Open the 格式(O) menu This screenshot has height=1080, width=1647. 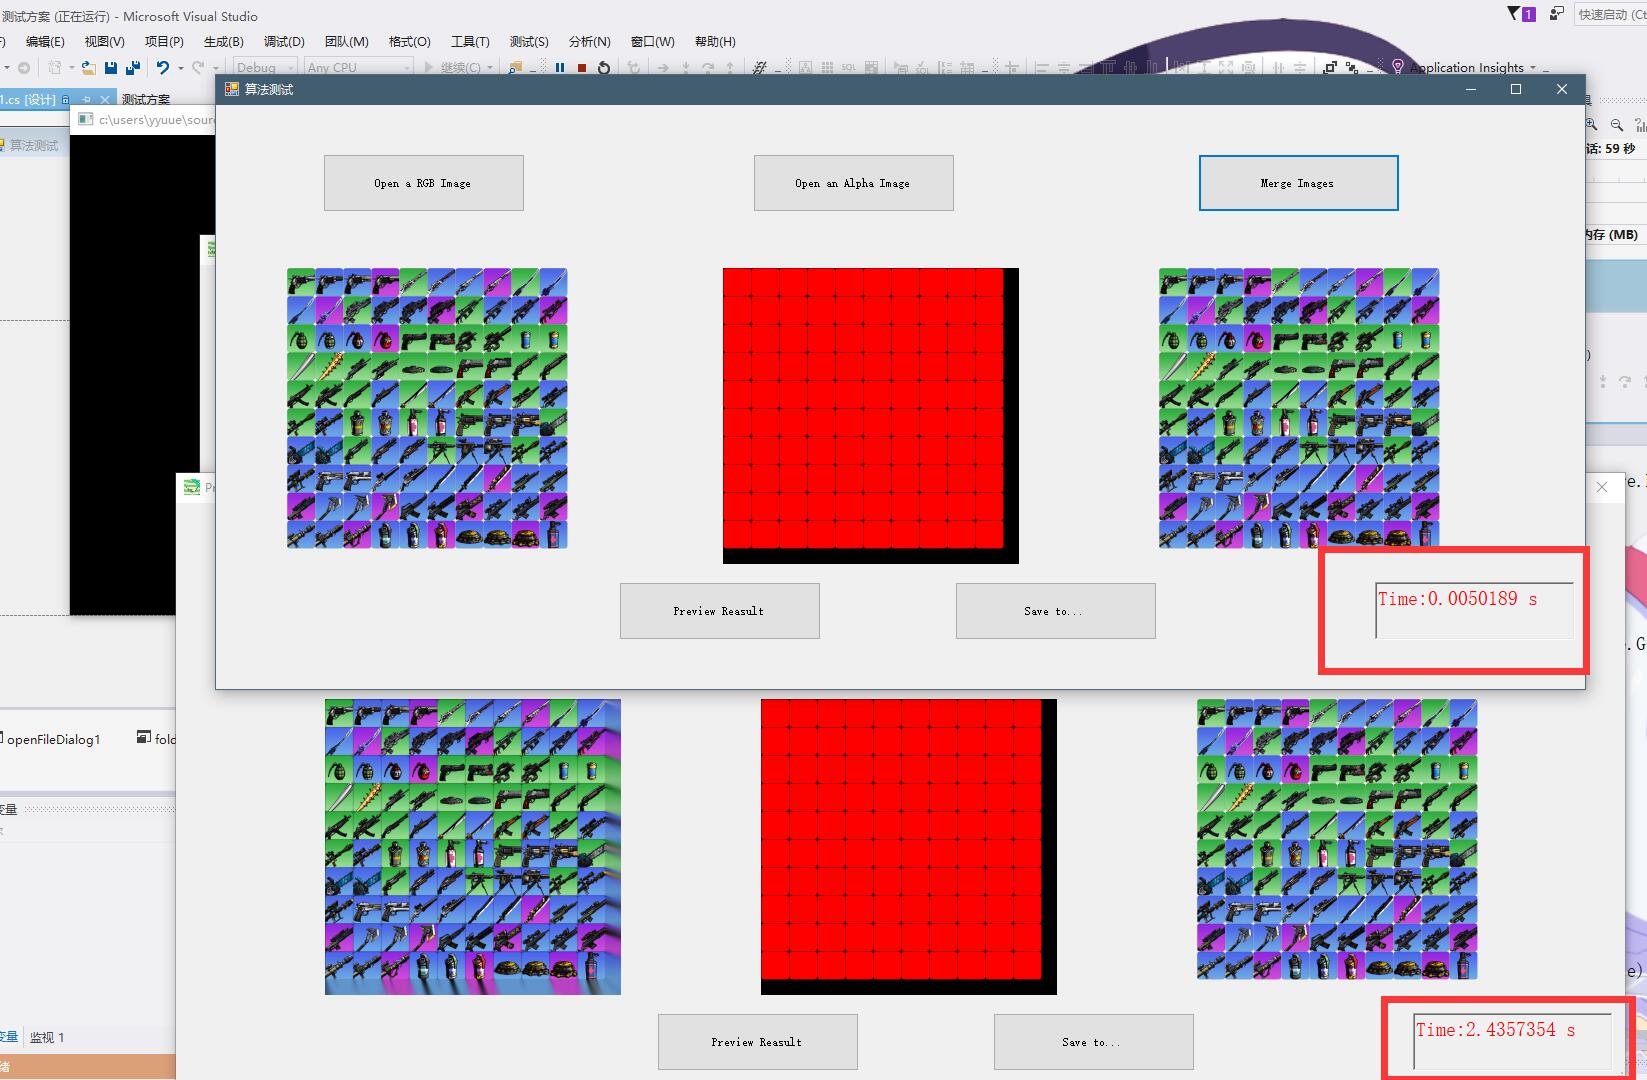pos(409,41)
